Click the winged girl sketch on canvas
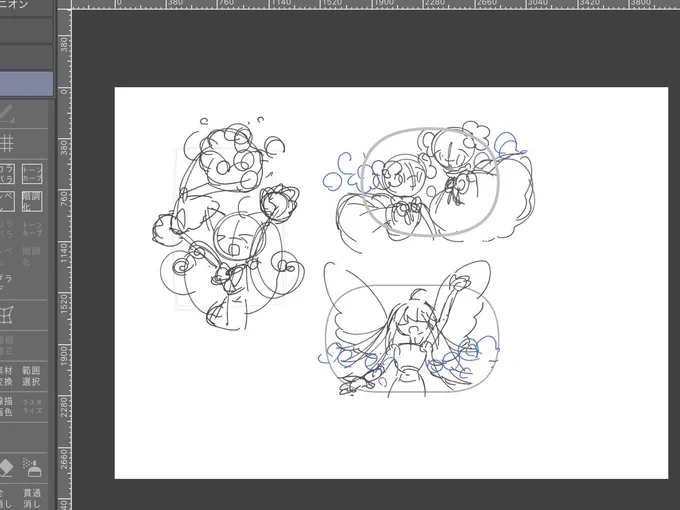 pyautogui.click(x=410, y=328)
